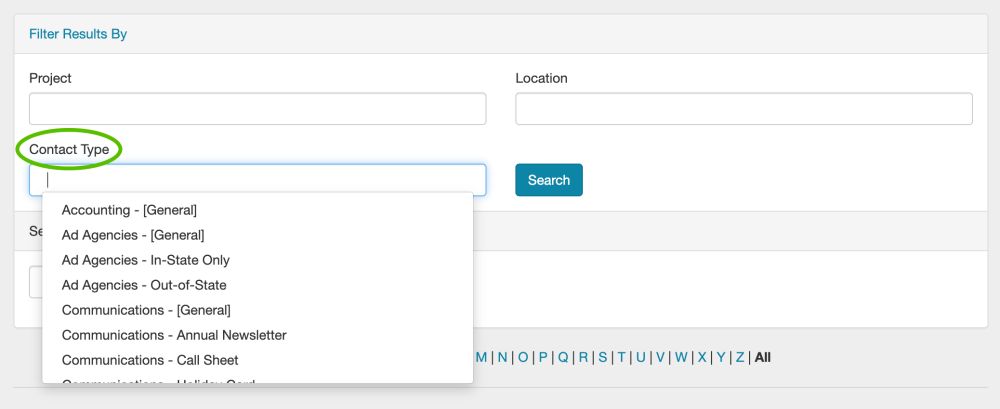Viewport: 1000px width, 409px height.
Task: Select the letter X filter link
Action: click(x=702, y=357)
